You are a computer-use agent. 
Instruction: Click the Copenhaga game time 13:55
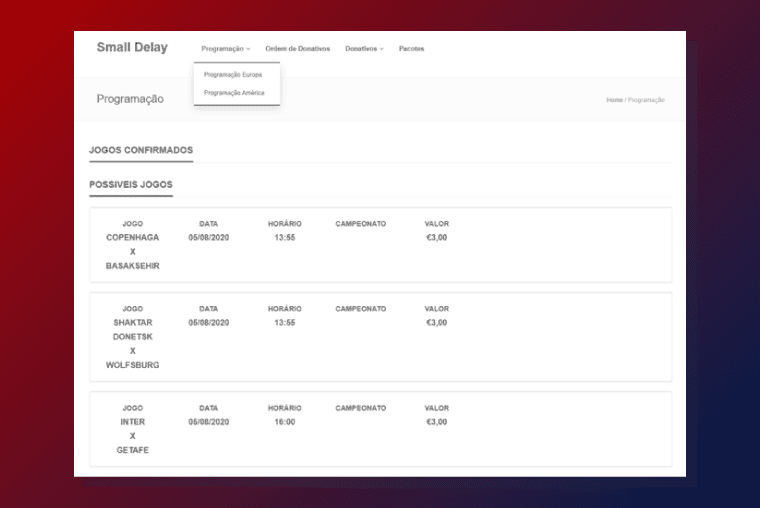285,238
